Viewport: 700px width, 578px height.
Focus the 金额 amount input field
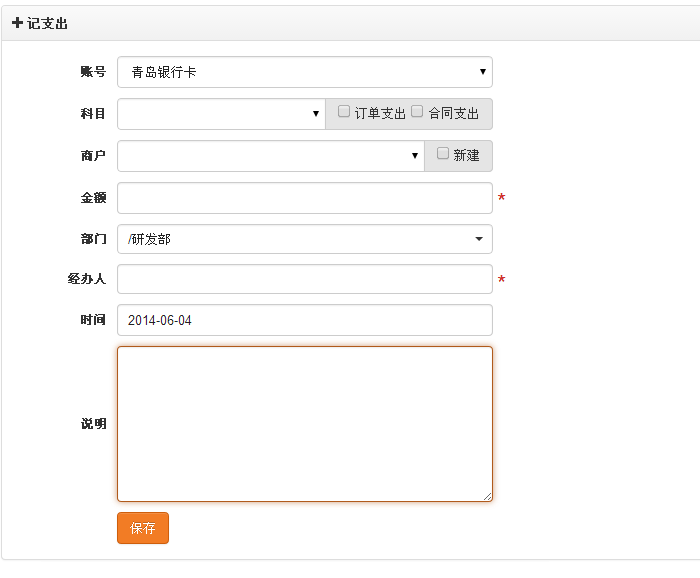305,198
